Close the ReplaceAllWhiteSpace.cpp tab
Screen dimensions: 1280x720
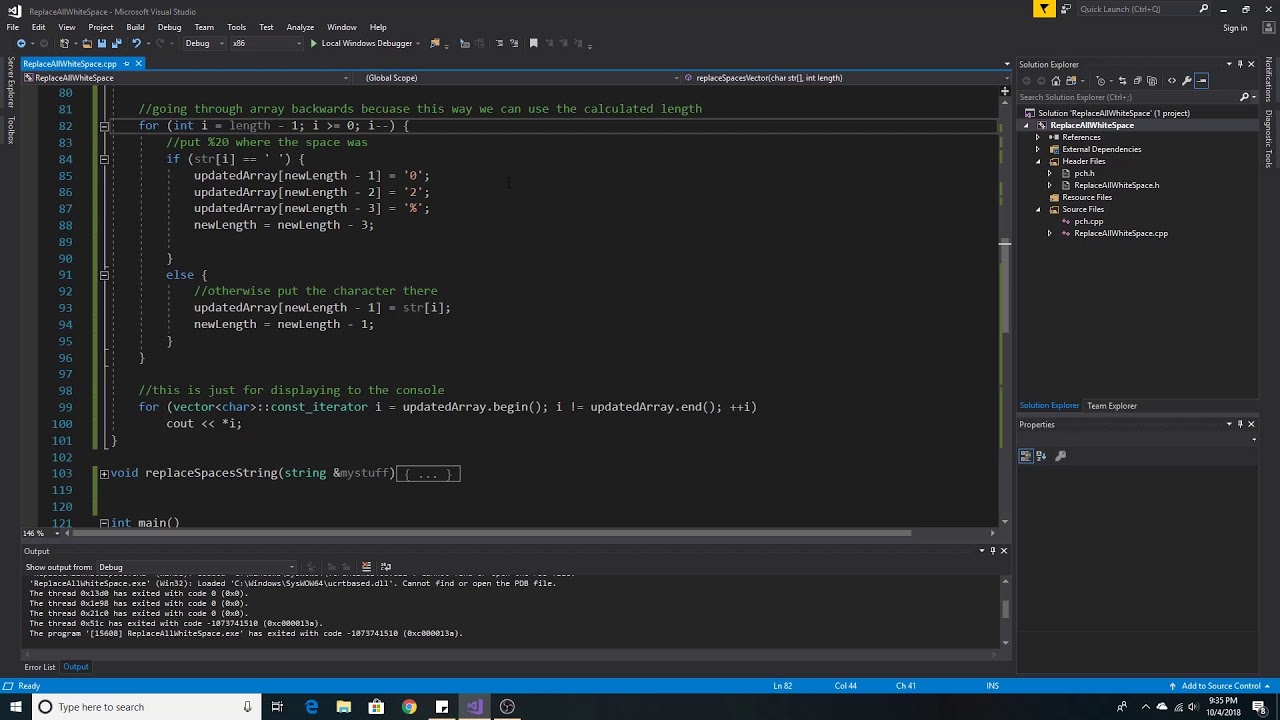pos(139,64)
